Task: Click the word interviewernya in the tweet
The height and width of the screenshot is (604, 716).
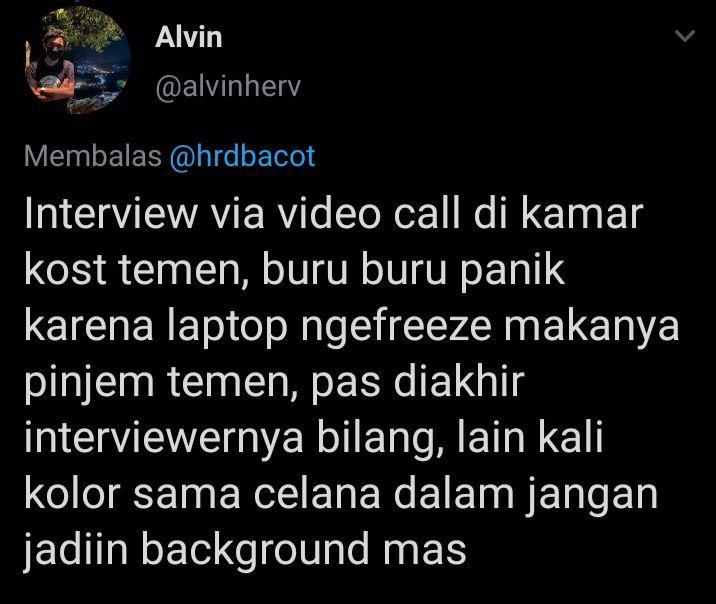Action: (164, 439)
